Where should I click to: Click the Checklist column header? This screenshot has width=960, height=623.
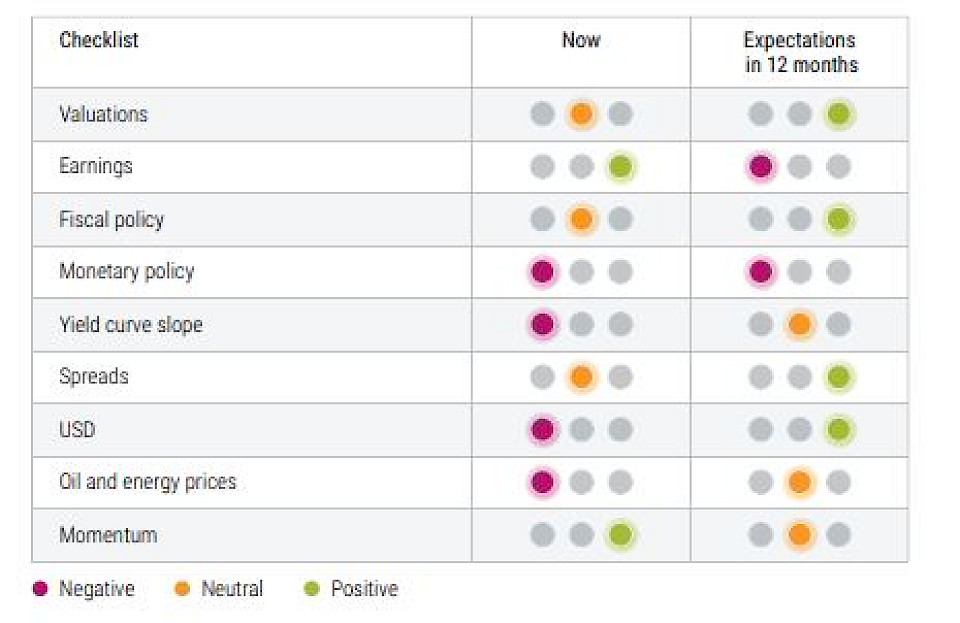coord(99,41)
